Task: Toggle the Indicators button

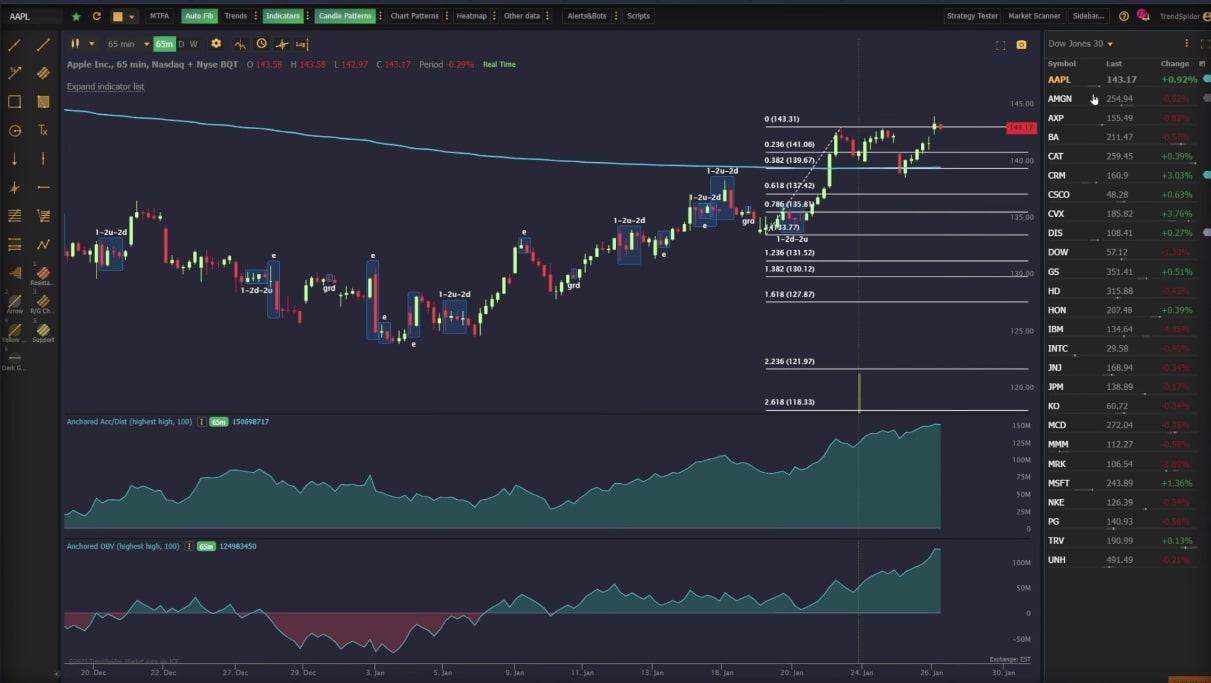Action: coord(282,16)
